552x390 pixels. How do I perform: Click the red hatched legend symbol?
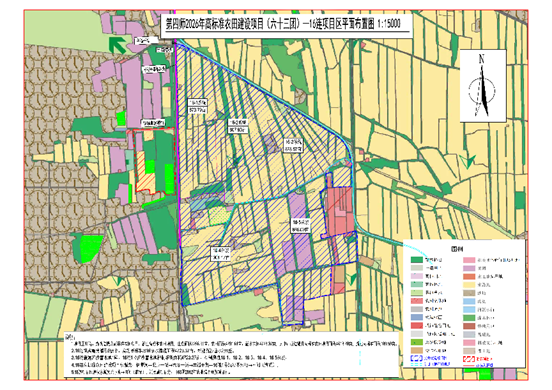(469, 359)
